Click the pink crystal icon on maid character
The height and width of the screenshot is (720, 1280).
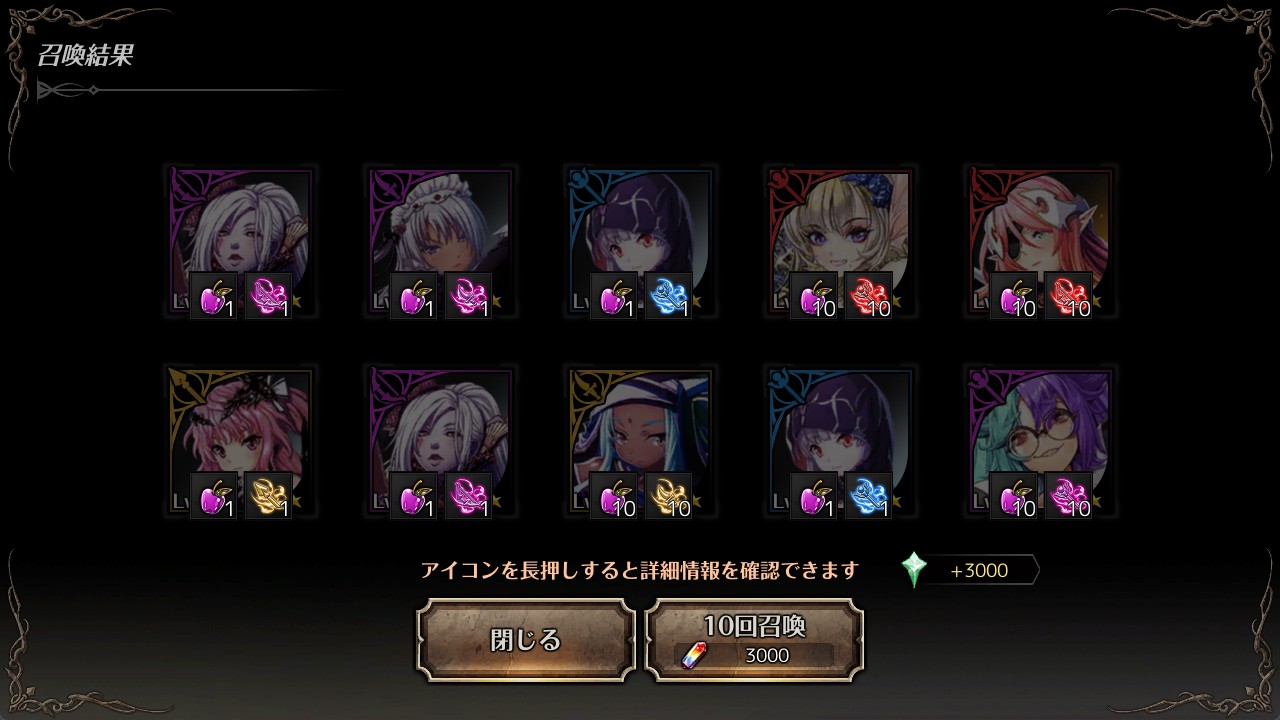(x=468, y=296)
